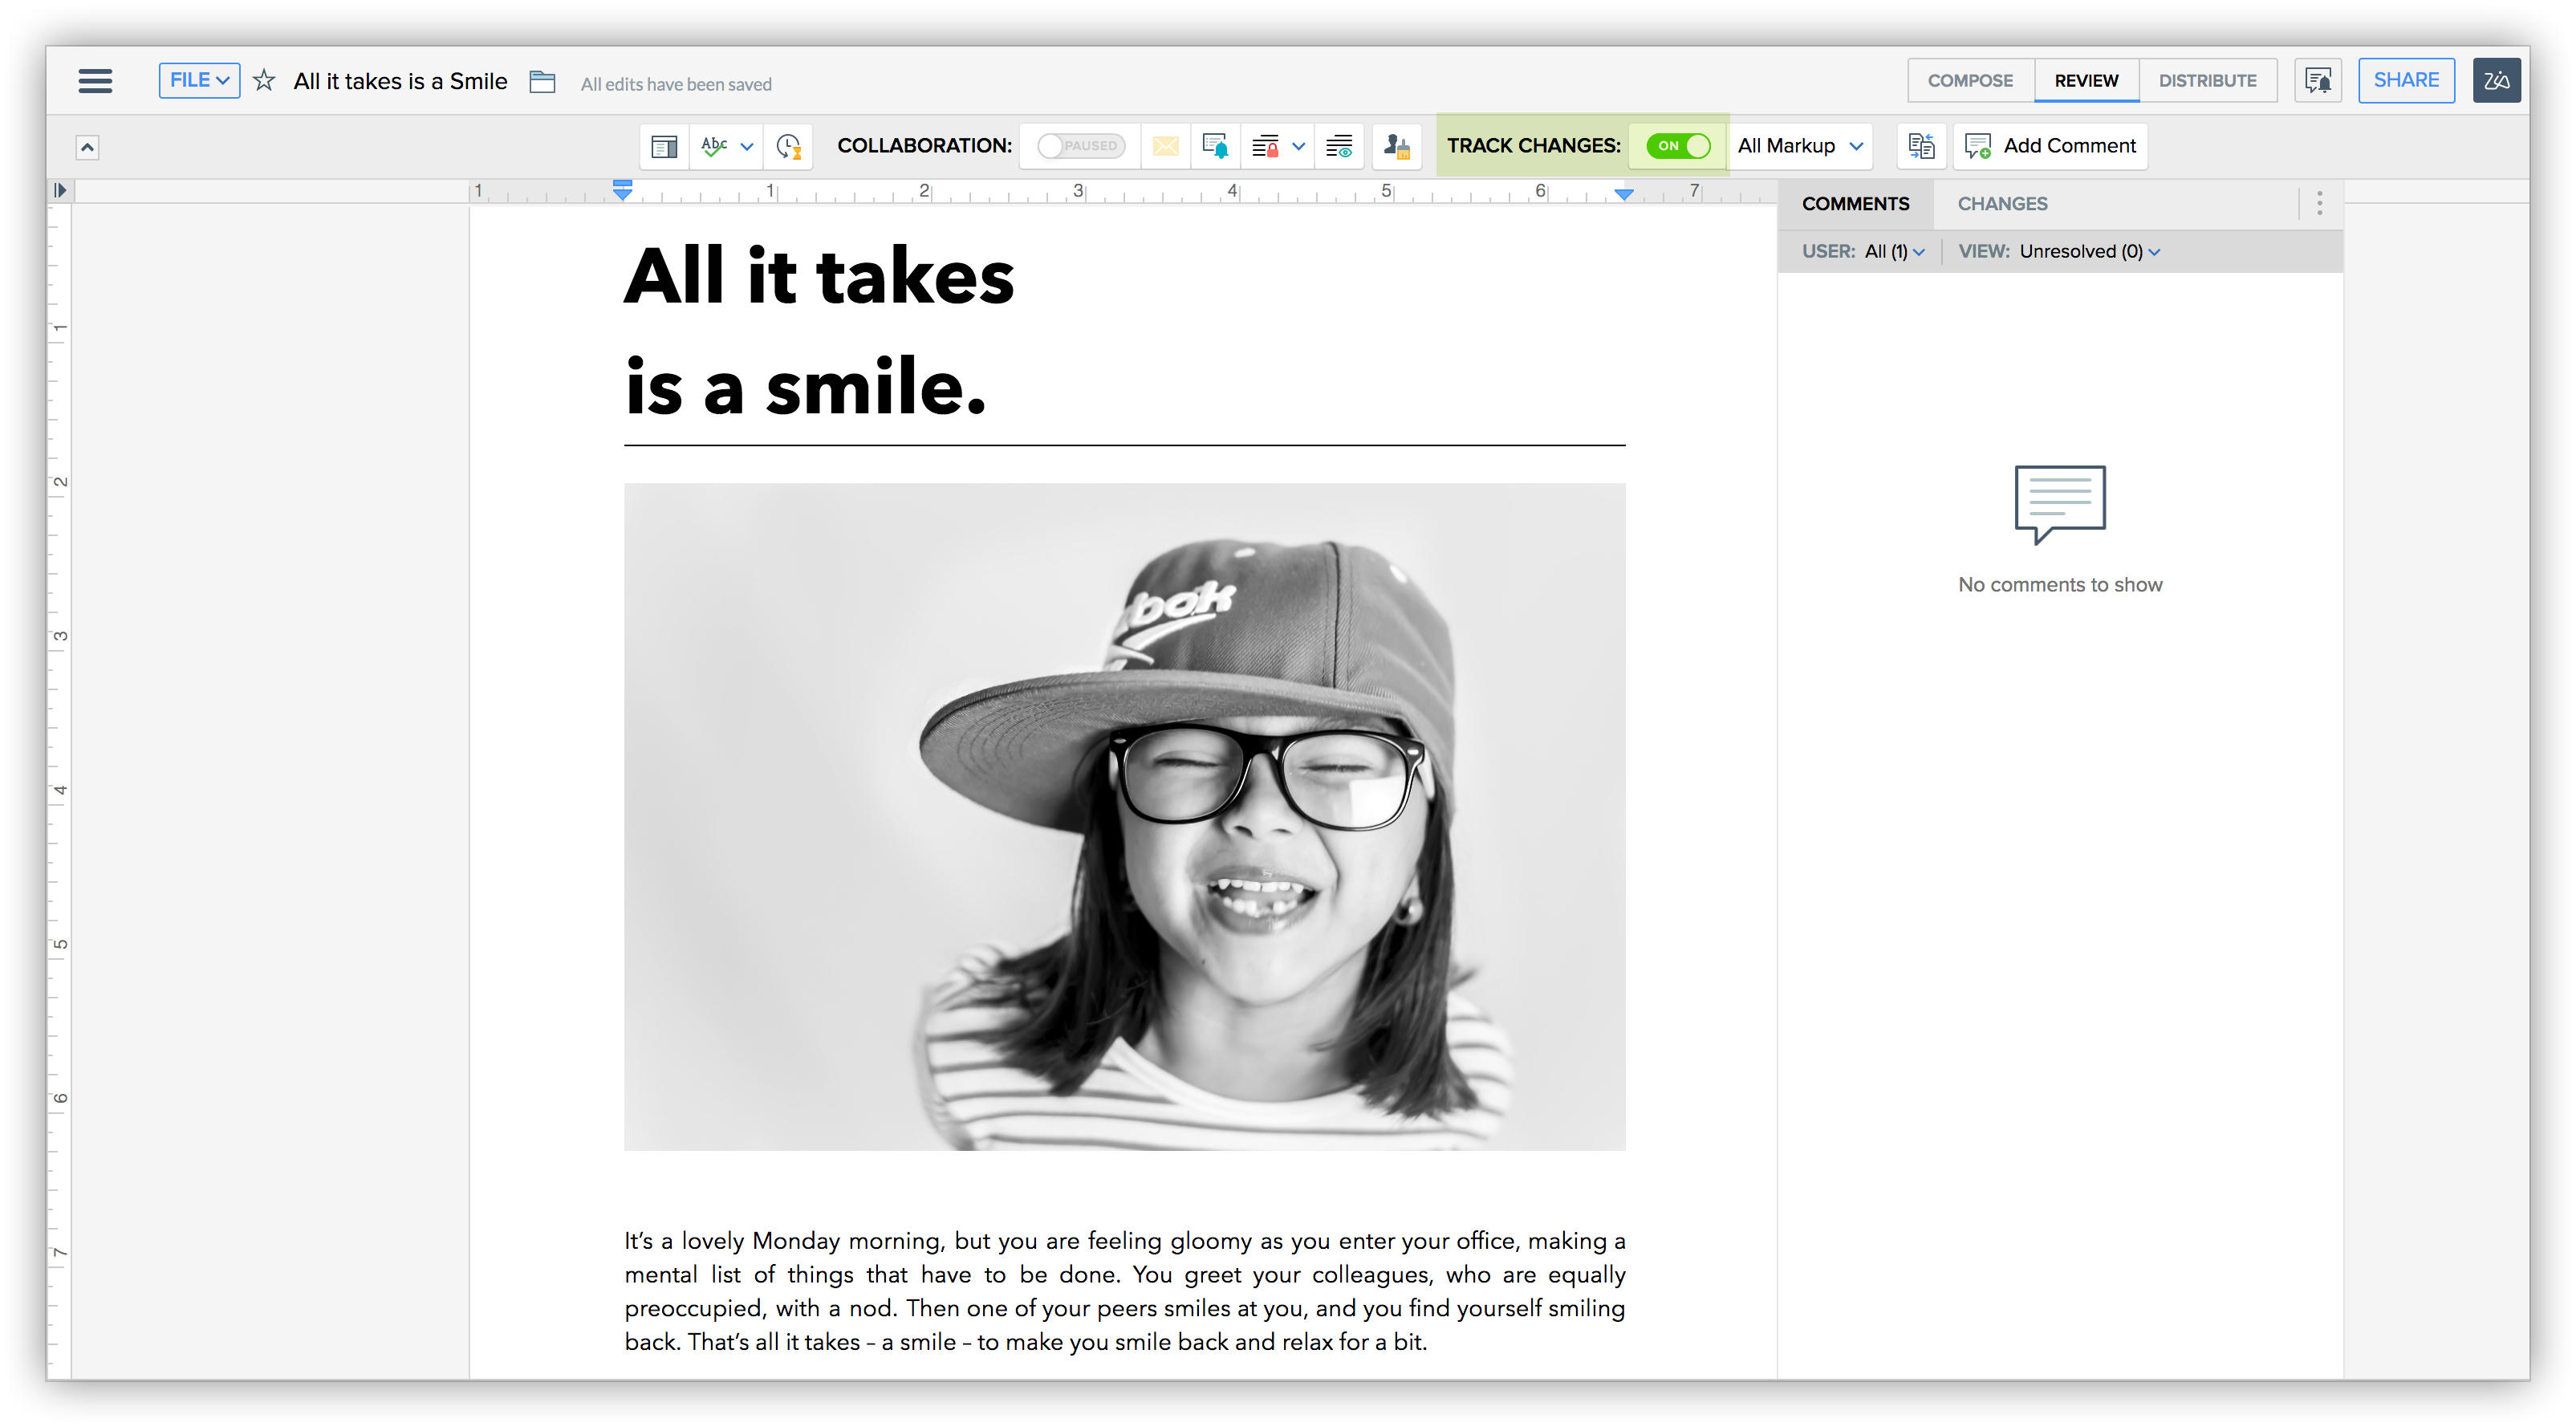Toggle the paused Collaboration switch
2576x1427 pixels.
[1081, 146]
